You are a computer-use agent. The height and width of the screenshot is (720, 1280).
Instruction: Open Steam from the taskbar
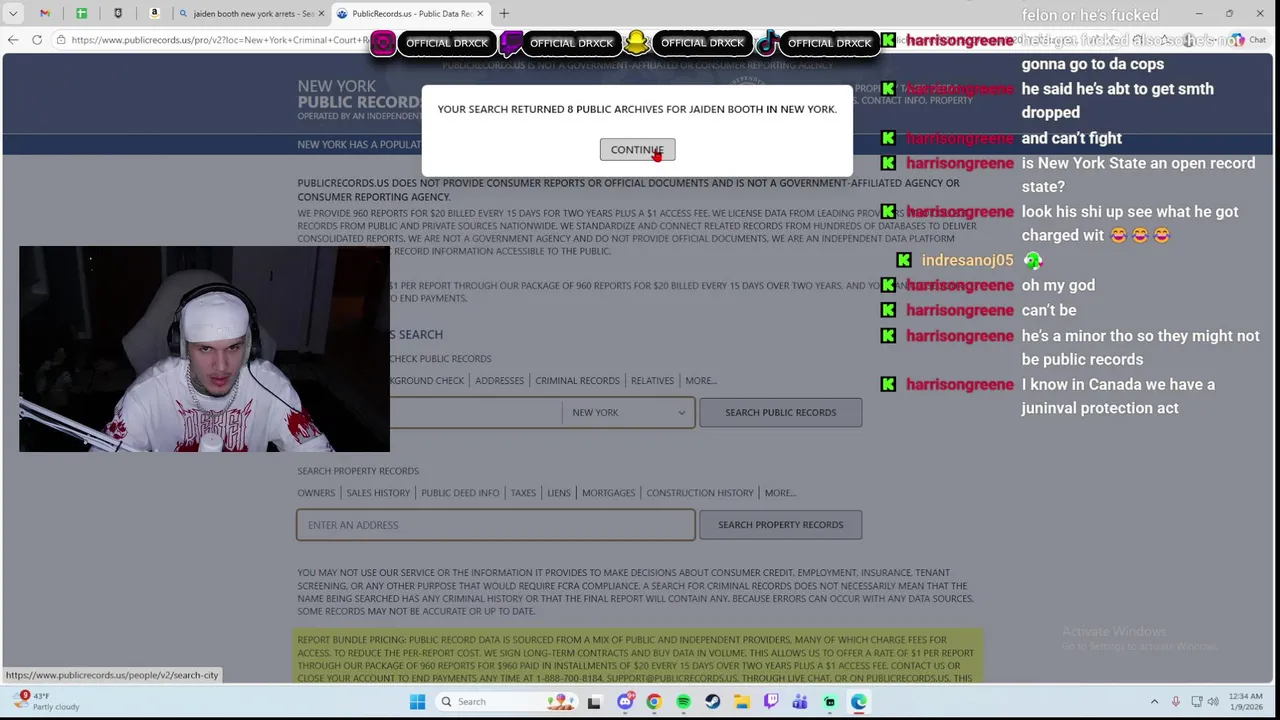coord(712,701)
